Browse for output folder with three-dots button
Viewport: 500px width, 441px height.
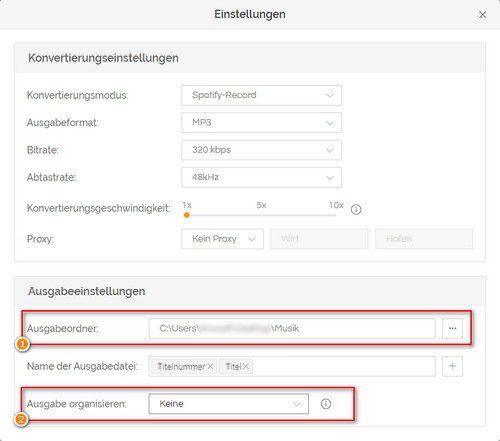pos(452,329)
